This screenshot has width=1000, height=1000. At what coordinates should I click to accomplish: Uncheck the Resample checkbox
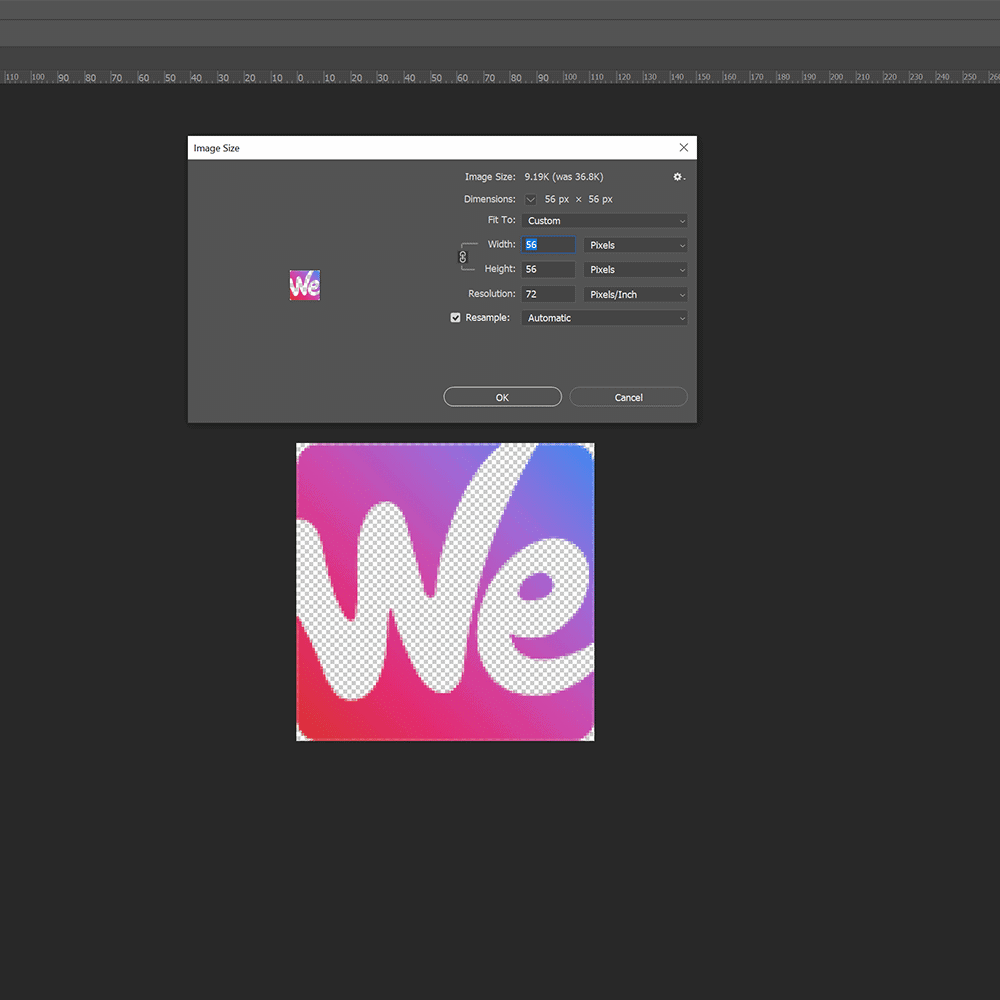click(x=455, y=318)
